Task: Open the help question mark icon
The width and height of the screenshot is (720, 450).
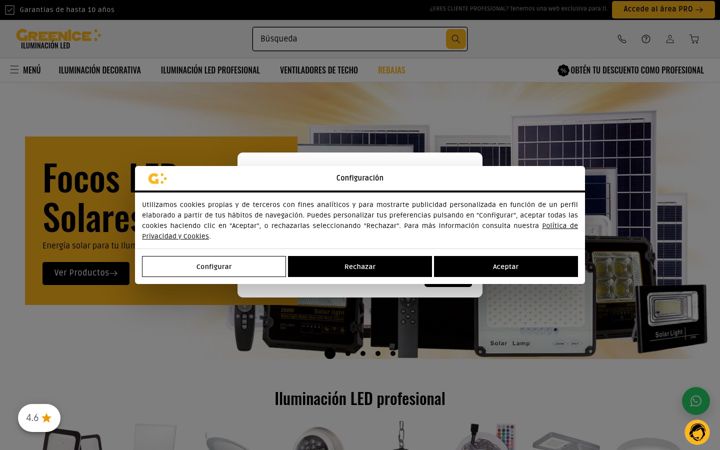Action: pyautogui.click(x=646, y=39)
